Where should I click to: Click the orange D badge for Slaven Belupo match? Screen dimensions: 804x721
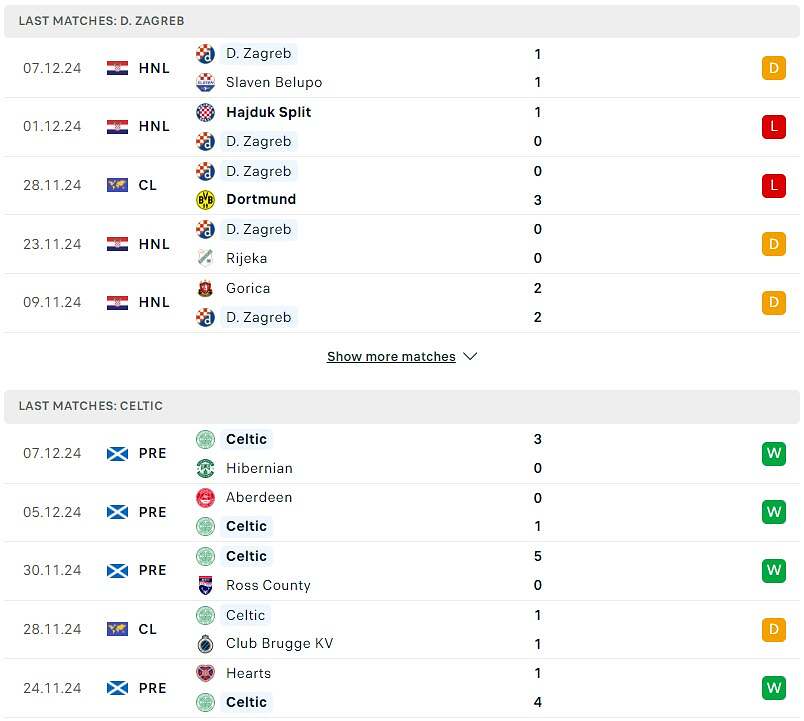point(774,68)
